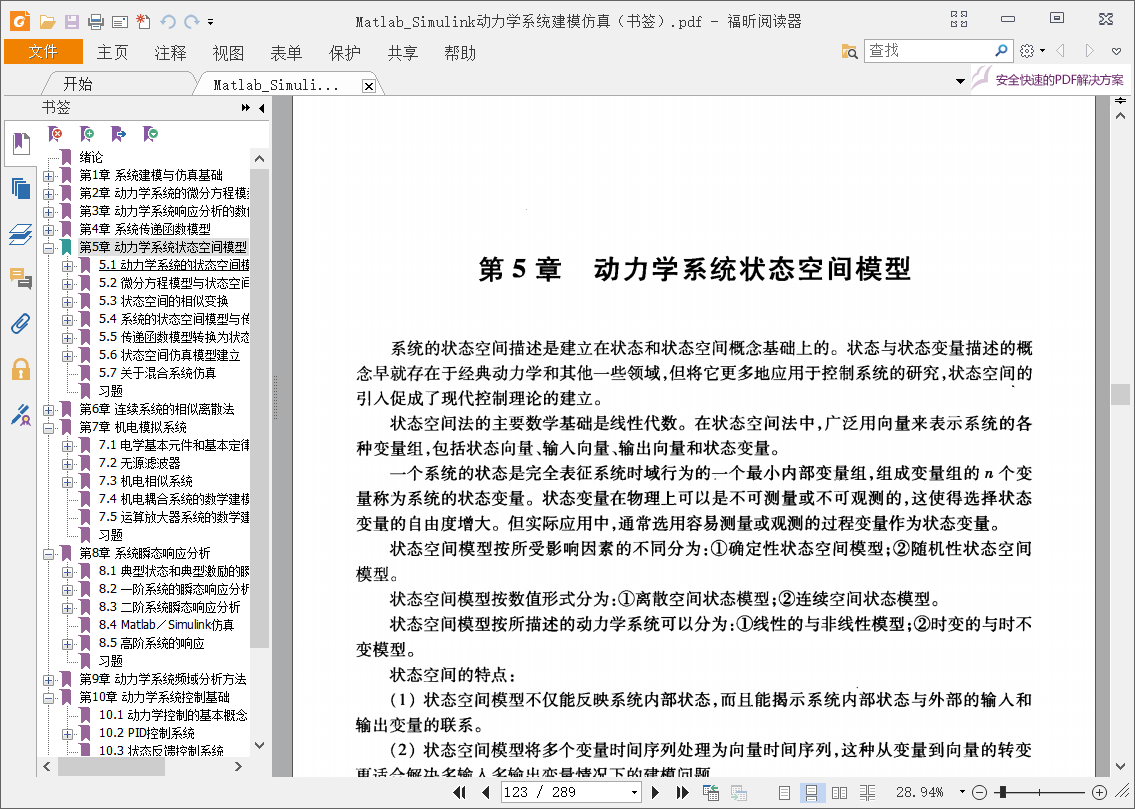Go to previous page button
Image resolution: width=1135 pixels, height=809 pixels.
(x=486, y=792)
